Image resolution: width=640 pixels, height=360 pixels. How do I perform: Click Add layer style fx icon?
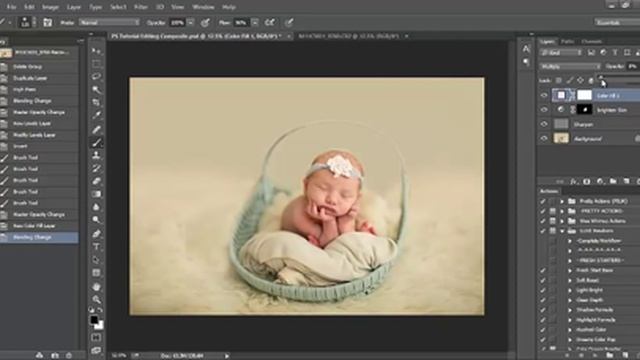tap(574, 181)
